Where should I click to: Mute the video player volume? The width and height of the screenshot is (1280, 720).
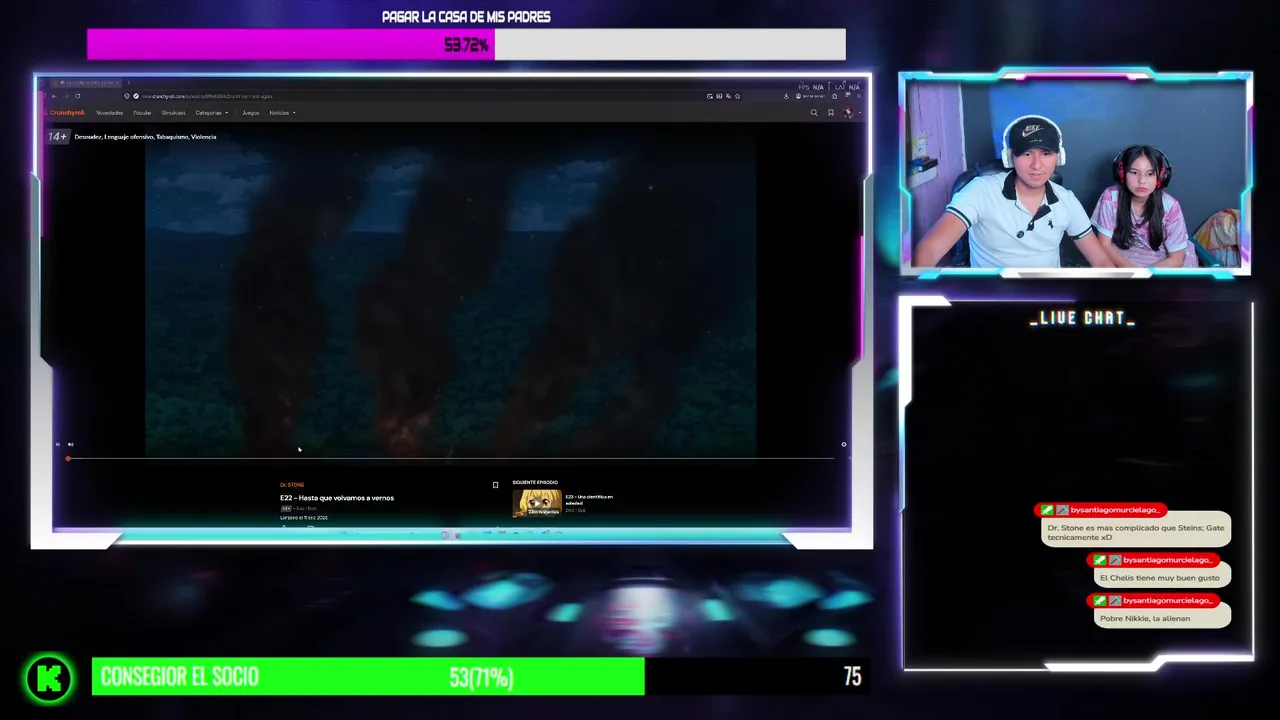click(x=70, y=444)
